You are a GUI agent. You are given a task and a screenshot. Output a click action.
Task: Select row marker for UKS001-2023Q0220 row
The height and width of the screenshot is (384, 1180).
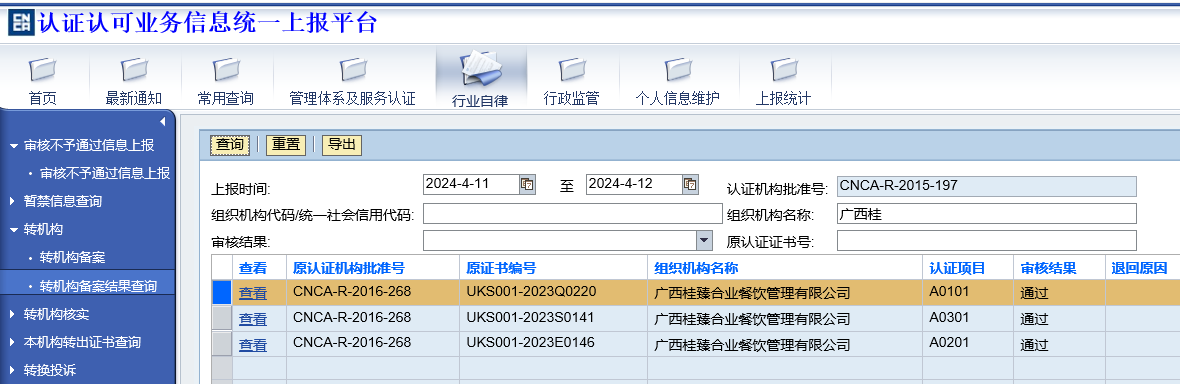(222, 293)
